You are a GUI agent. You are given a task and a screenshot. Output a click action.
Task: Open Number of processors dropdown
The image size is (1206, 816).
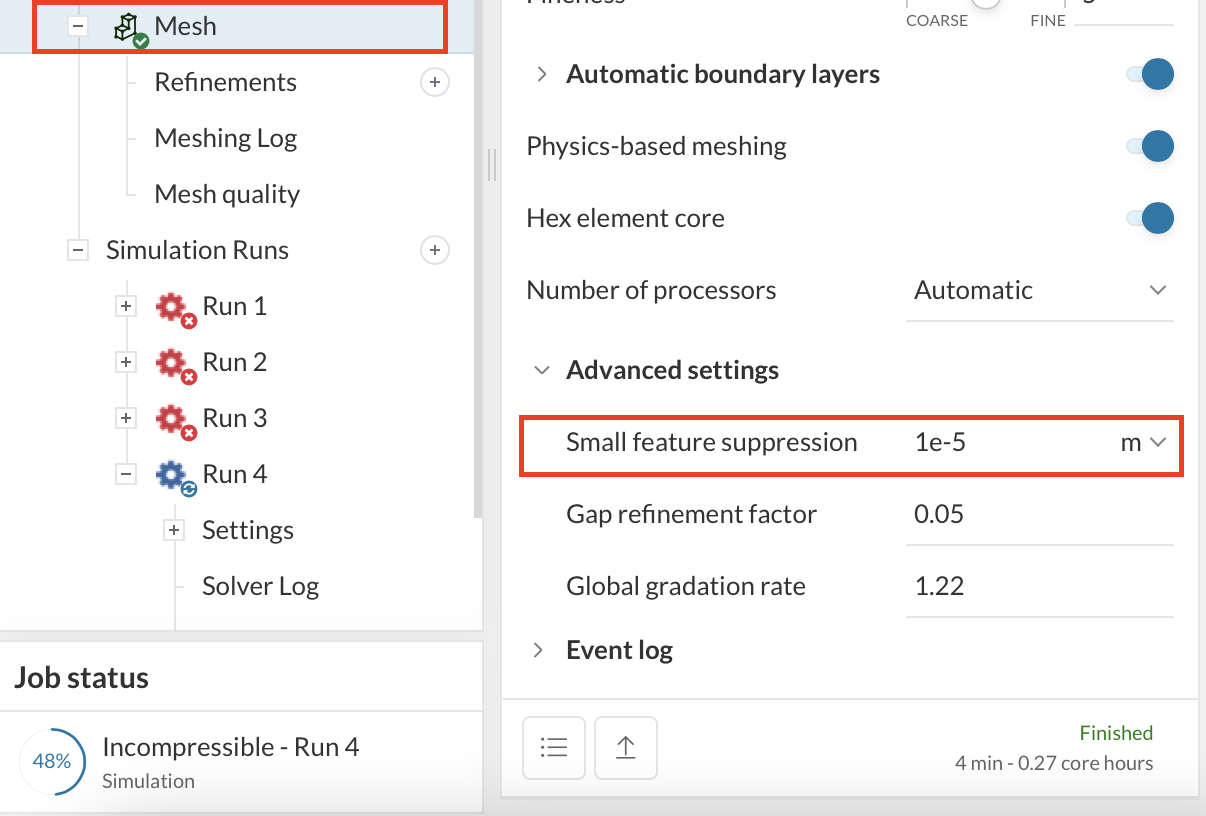pyautogui.click(x=1039, y=291)
